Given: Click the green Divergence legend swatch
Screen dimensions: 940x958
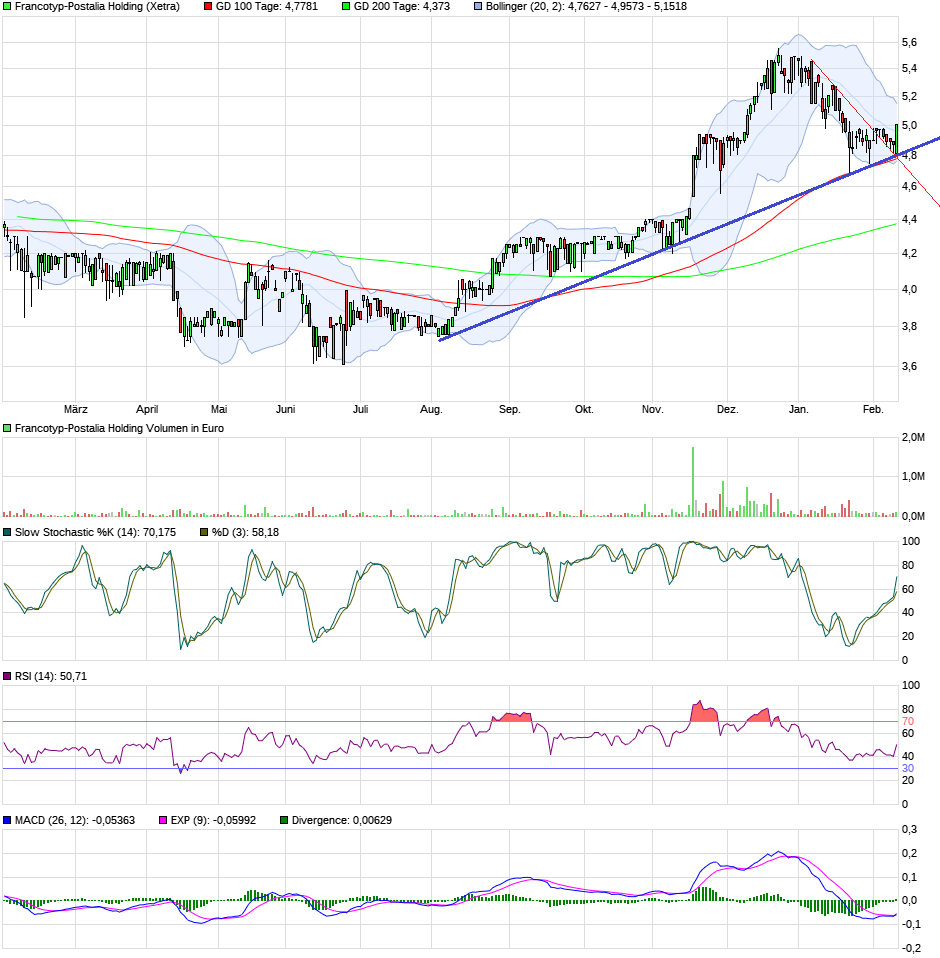Looking at the screenshot, I should pyautogui.click(x=284, y=820).
